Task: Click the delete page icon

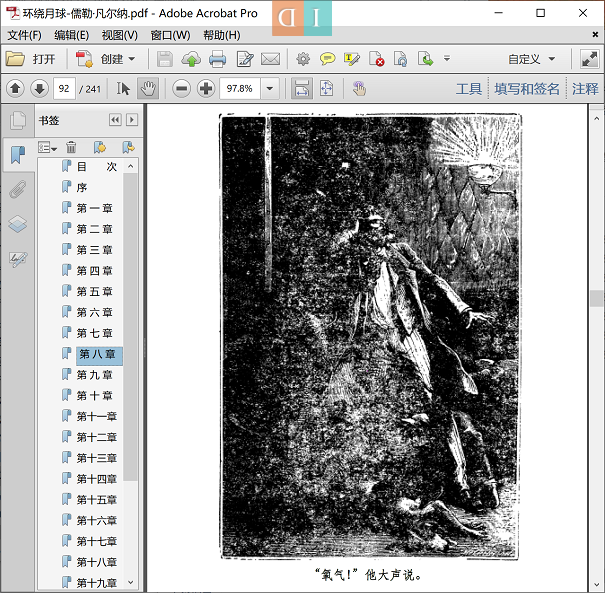Action: click(x=376, y=59)
